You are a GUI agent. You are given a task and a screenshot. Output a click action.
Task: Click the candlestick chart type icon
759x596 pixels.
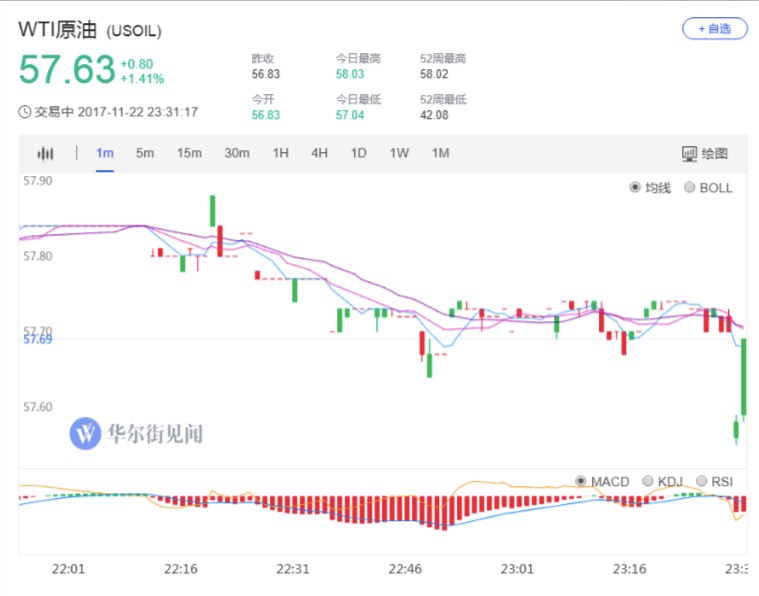[x=45, y=153]
